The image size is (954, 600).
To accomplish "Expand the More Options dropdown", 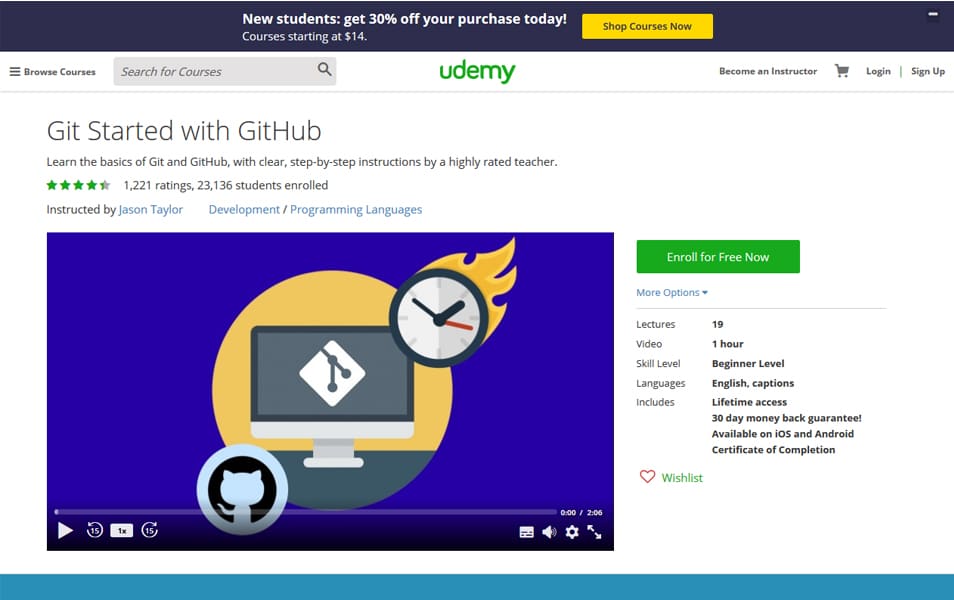I will click(671, 292).
